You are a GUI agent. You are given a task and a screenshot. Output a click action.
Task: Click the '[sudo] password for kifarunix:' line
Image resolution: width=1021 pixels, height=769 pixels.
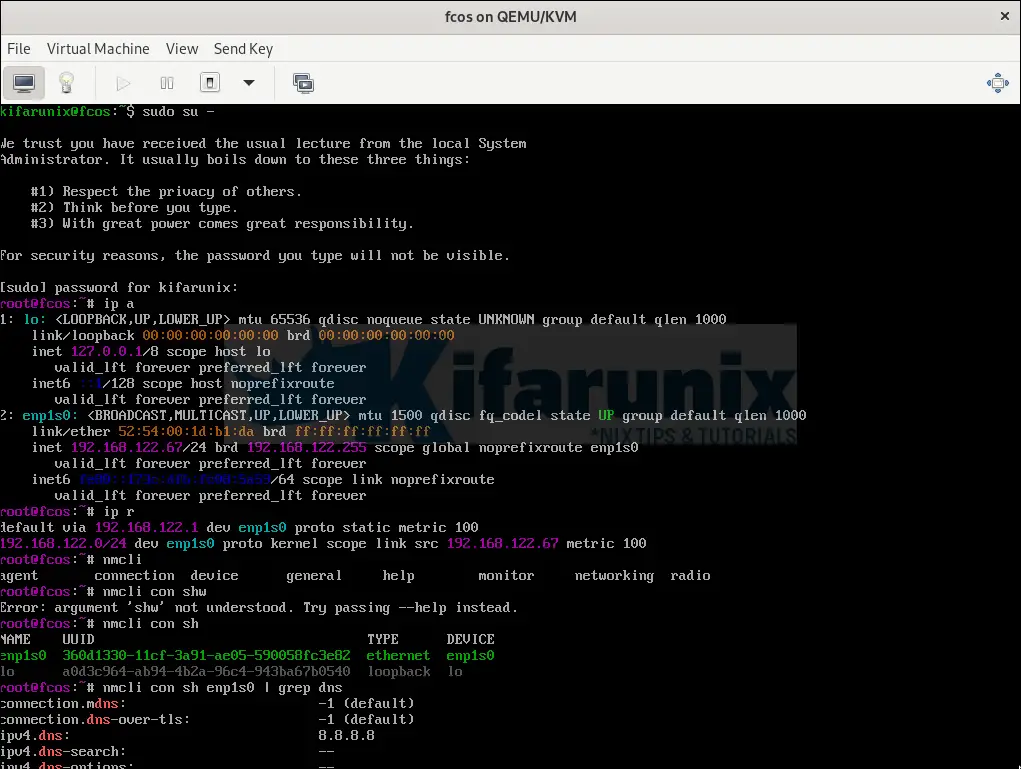(x=119, y=287)
